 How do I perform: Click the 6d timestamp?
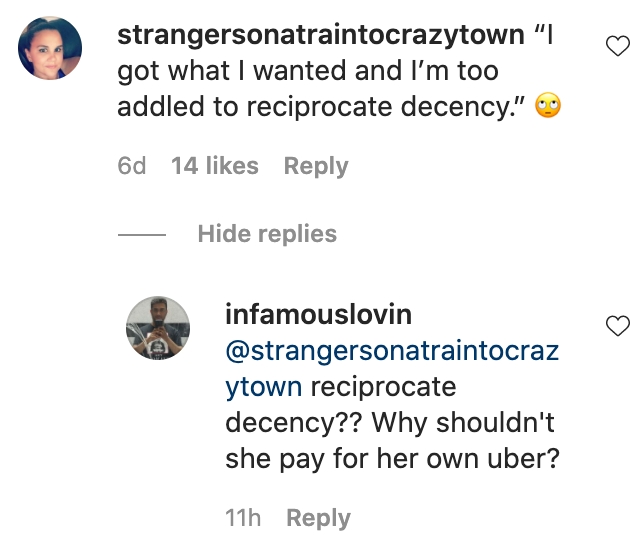pyautogui.click(x=132, y=166)
